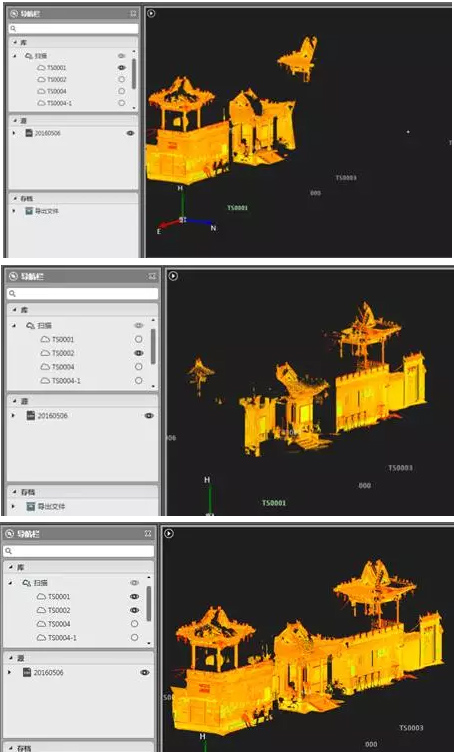
Task: Select the TS0001 cloud icon in the top panel
Action: [41, 68]
